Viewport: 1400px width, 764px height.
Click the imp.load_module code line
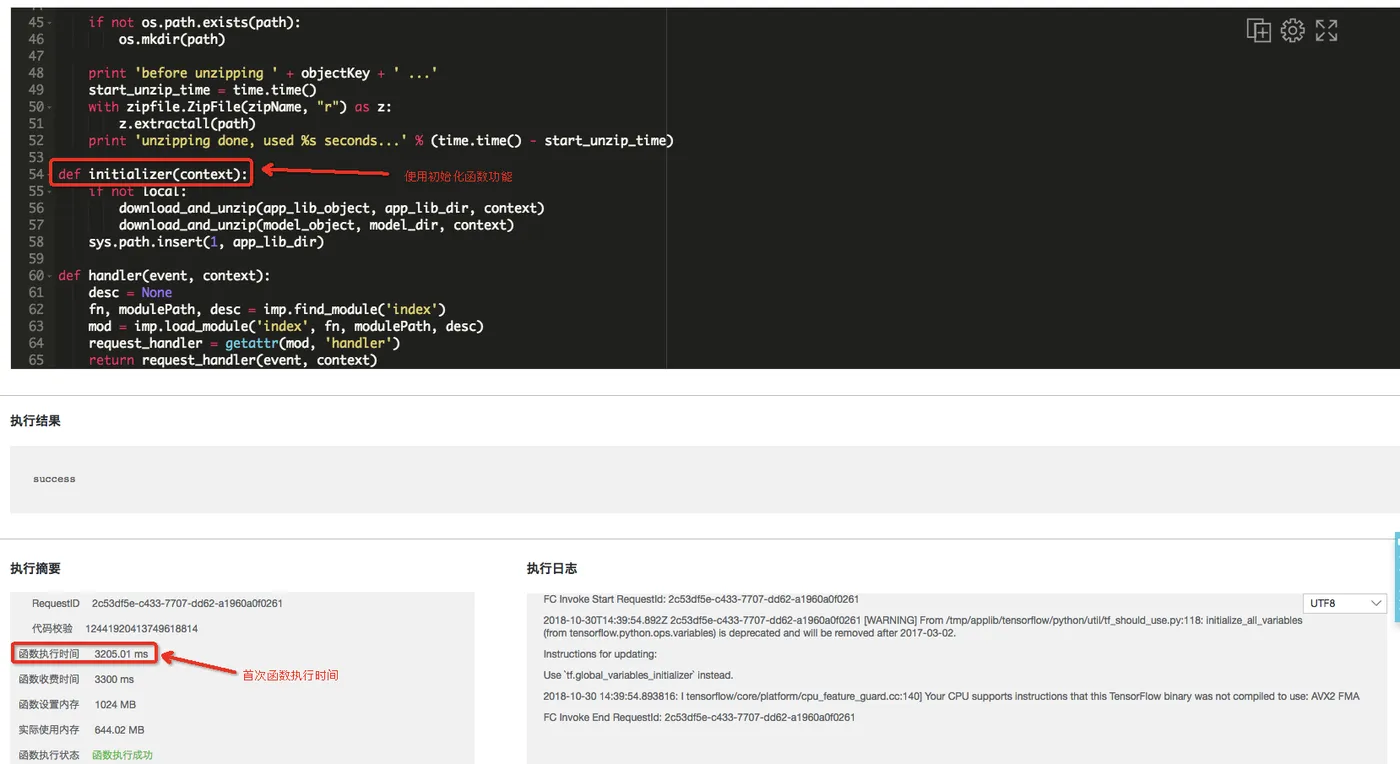pyautogui.click(x=286, y=326)
